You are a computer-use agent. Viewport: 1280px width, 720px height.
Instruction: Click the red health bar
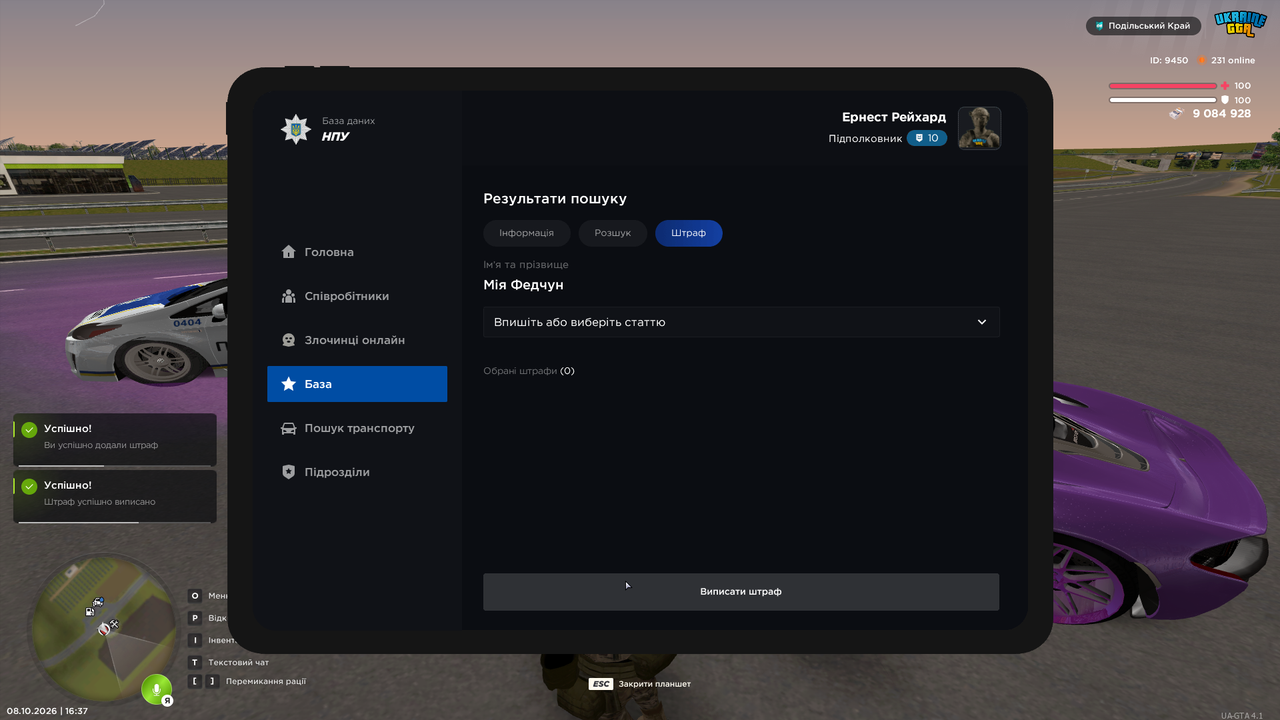point(1163,86)
